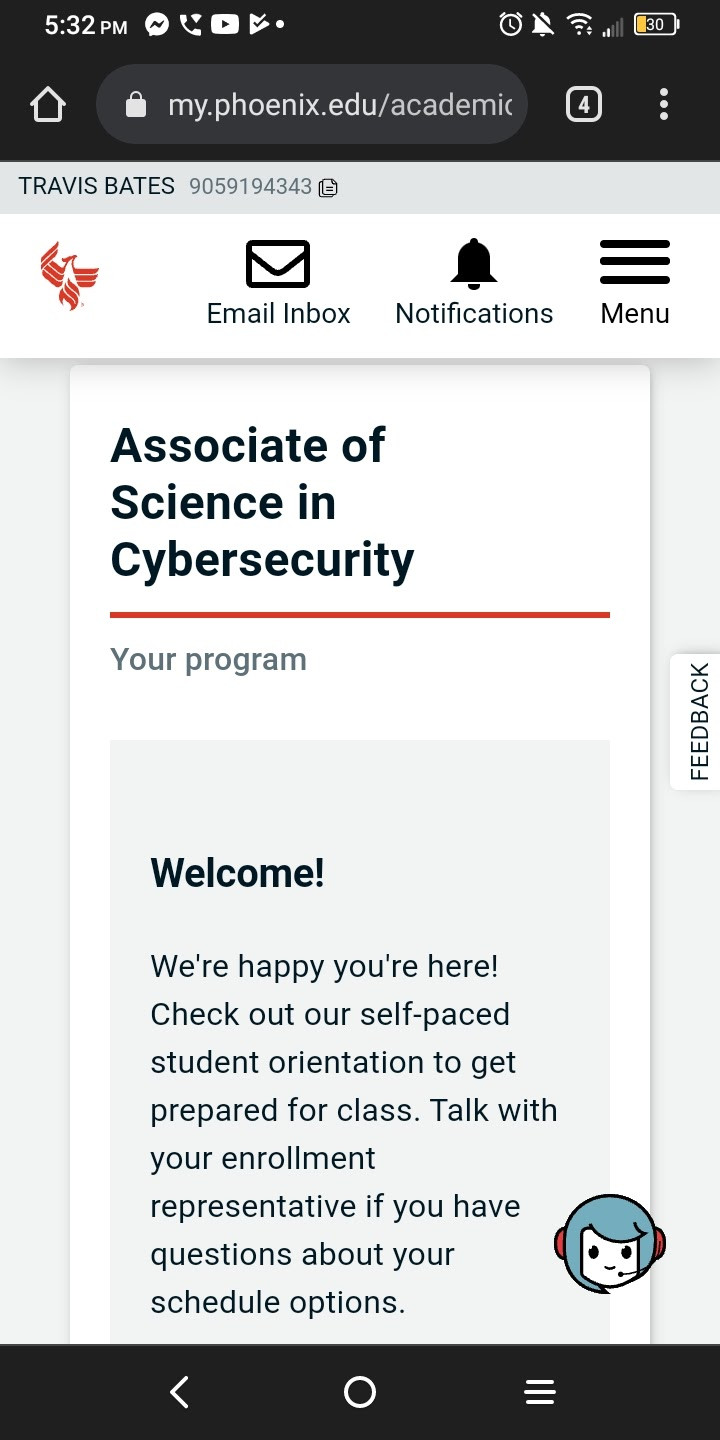Open the hamburger Menu
The width and height of the screenshot is (720, 1440).
[x=635, y=263]
